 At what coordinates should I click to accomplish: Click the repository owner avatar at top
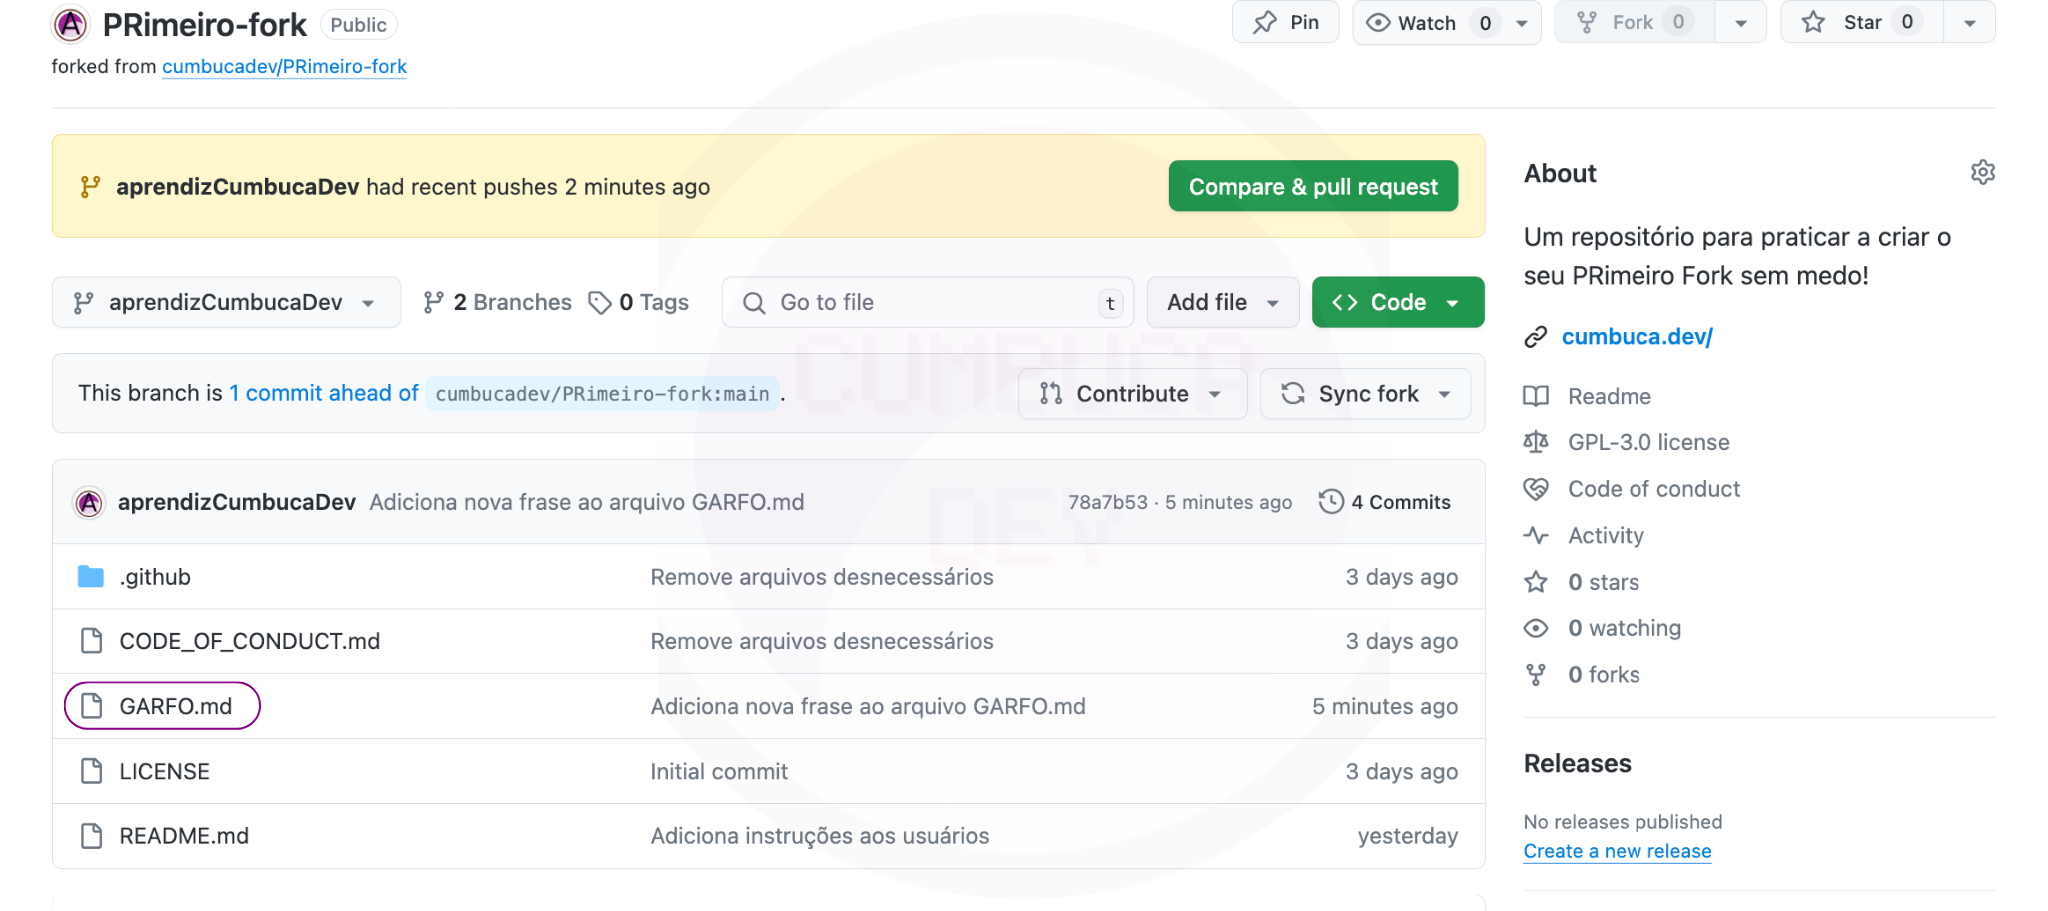coord(71,24)
